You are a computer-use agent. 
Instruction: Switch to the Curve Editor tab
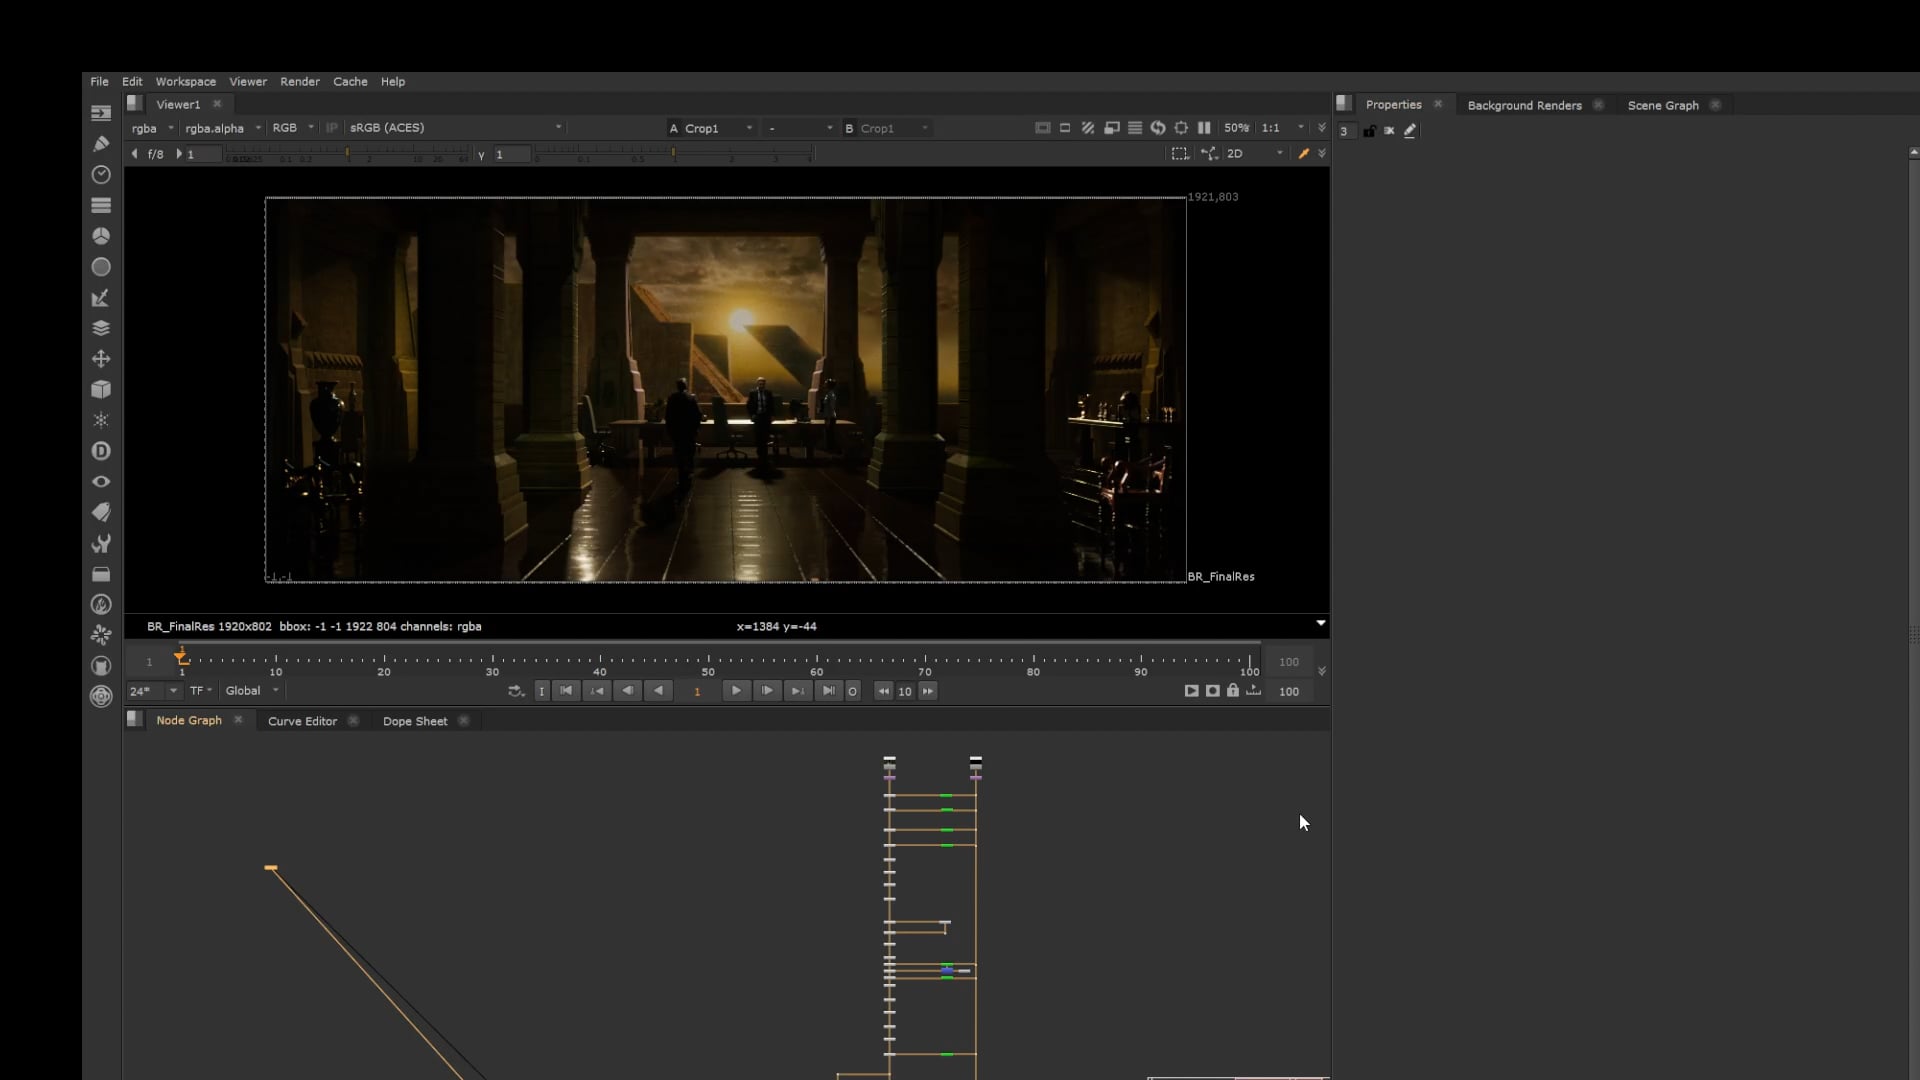[x=301, y=720]
